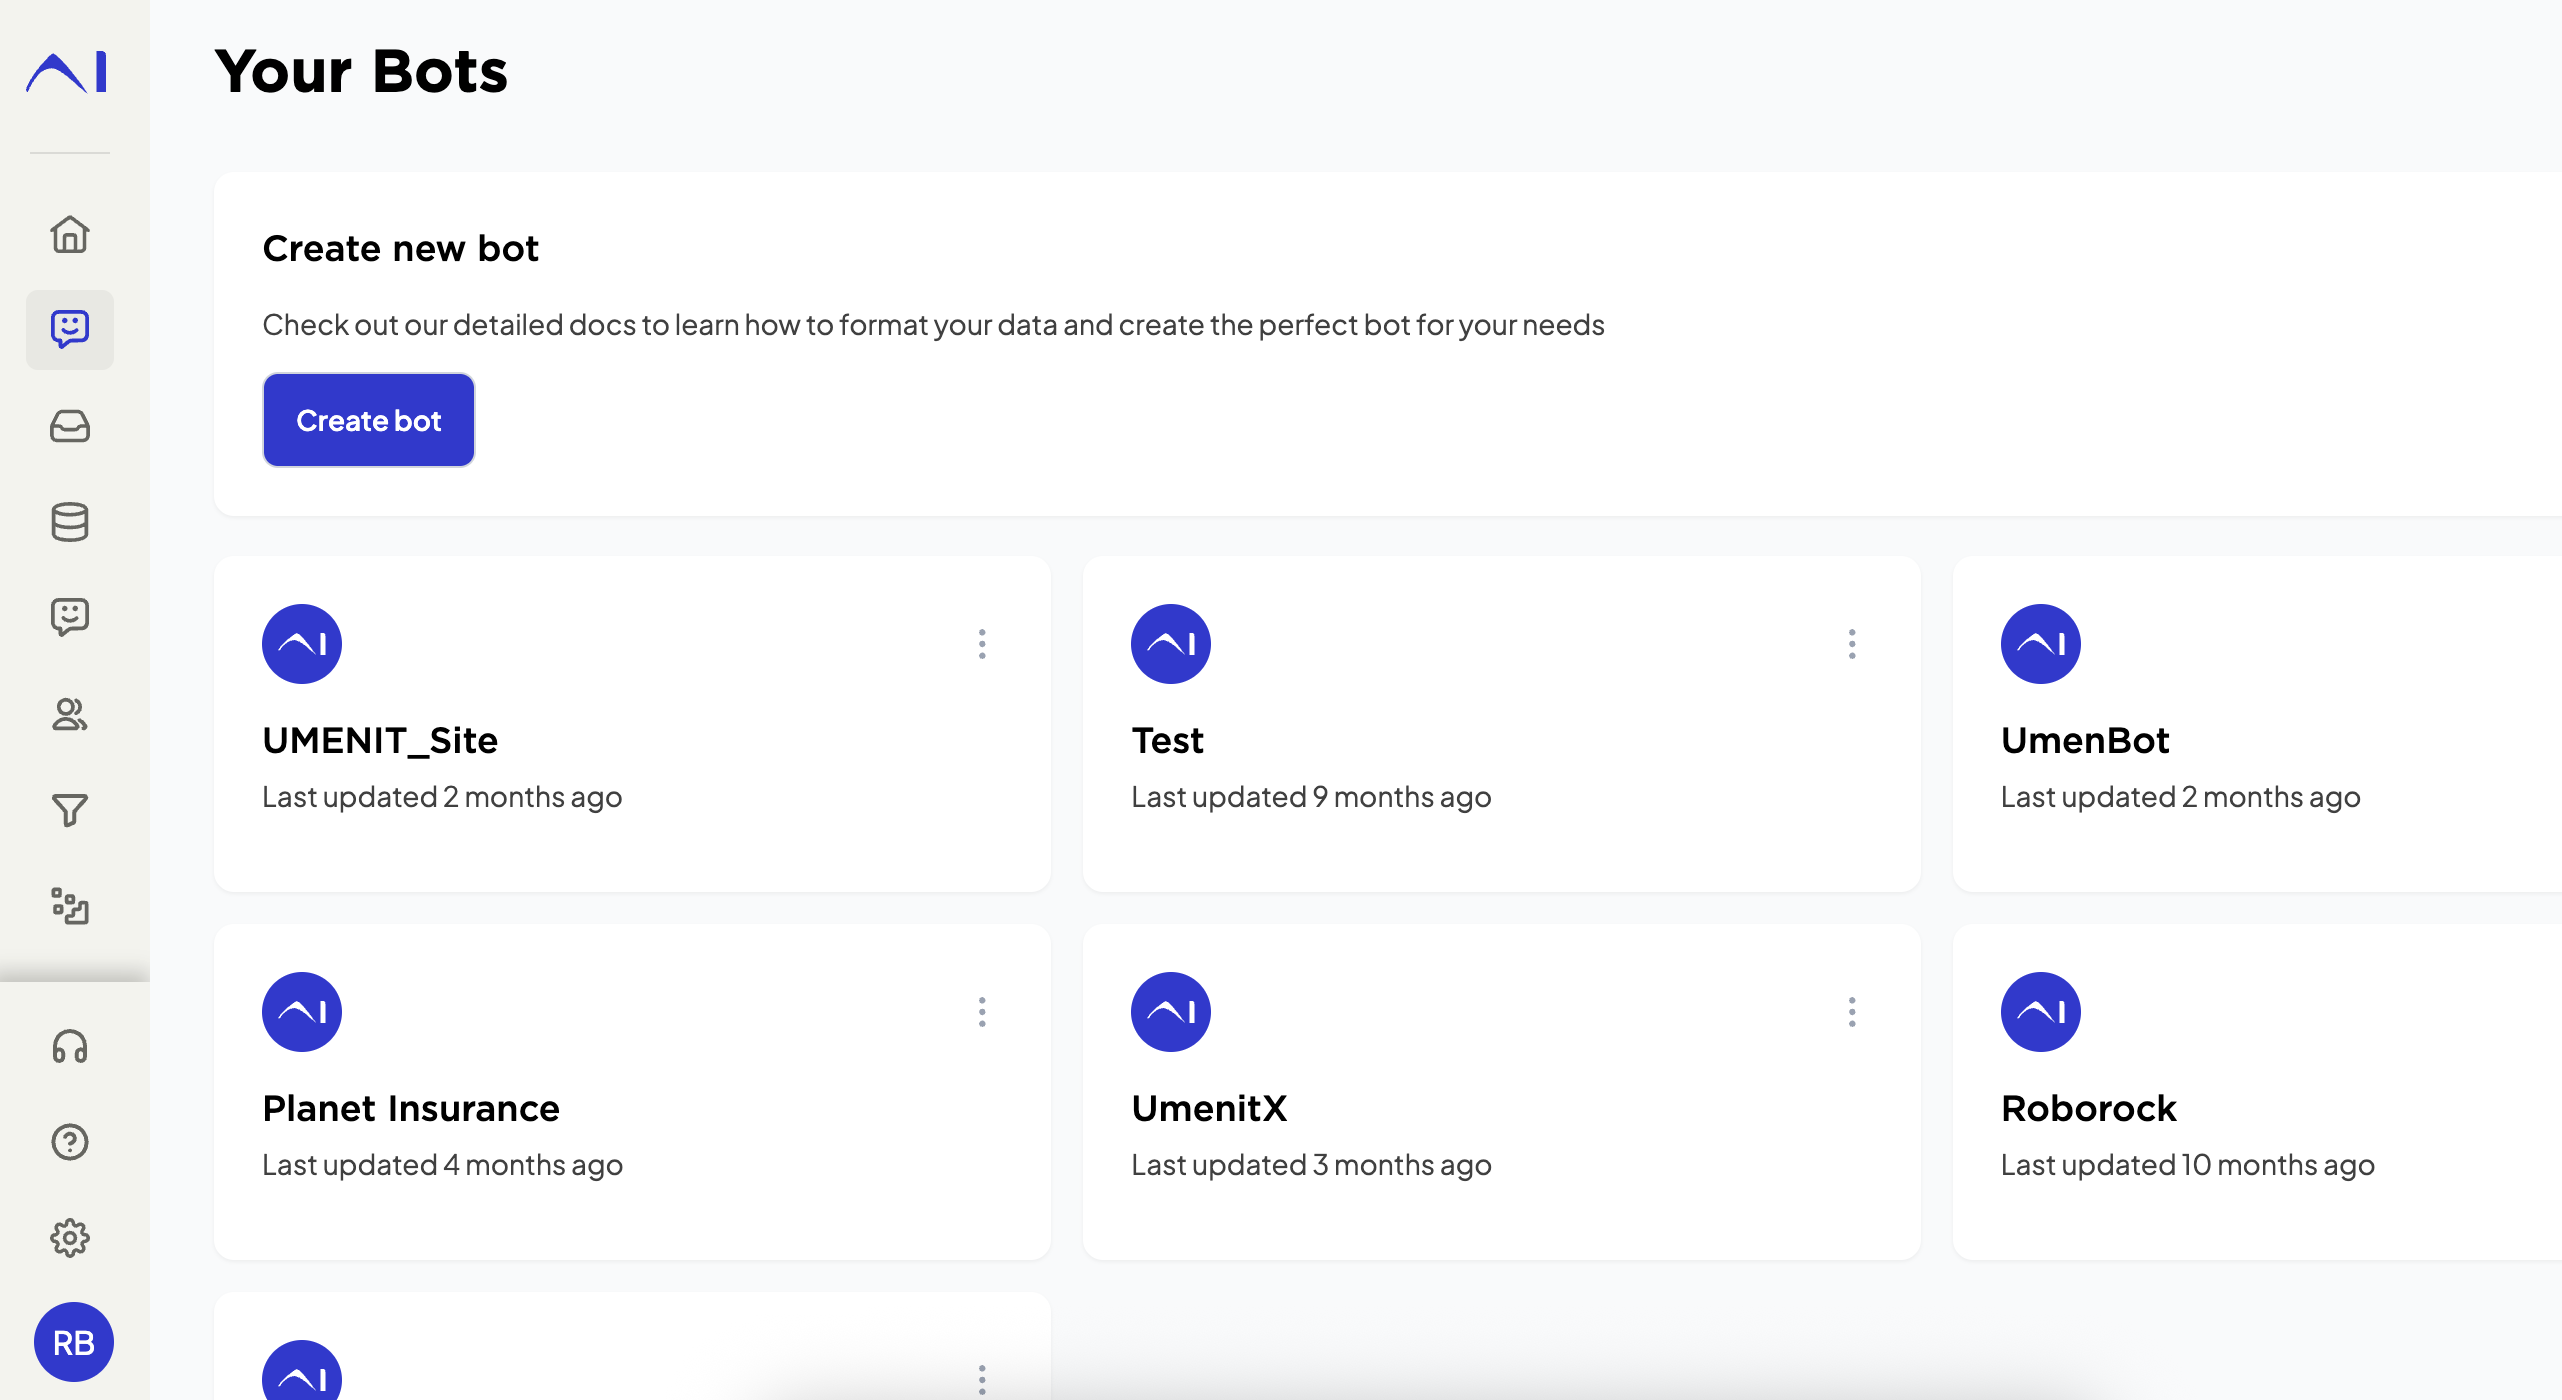Click the AI logo at top left
This screenshot has height=1400, width=2562.
click(x=67, y=72)
